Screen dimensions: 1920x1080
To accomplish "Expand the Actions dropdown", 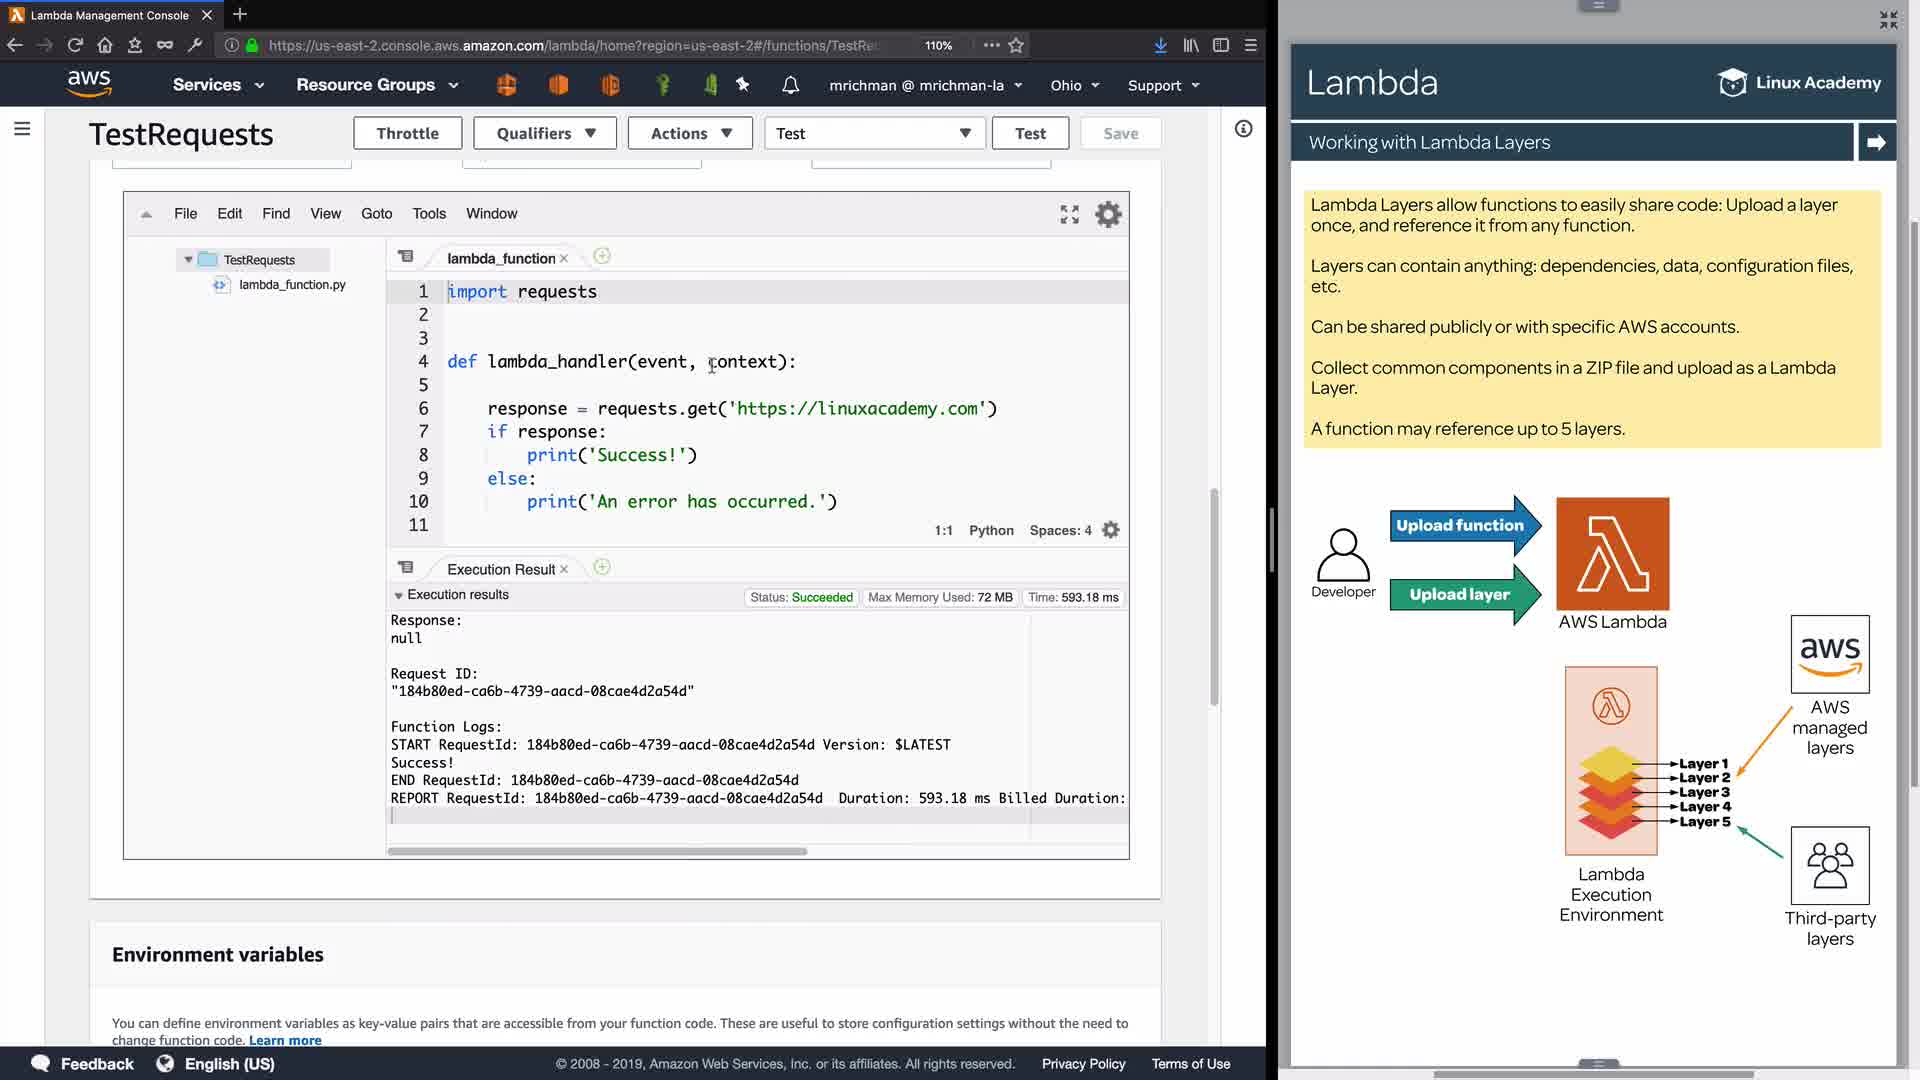I will click(690, 133).
